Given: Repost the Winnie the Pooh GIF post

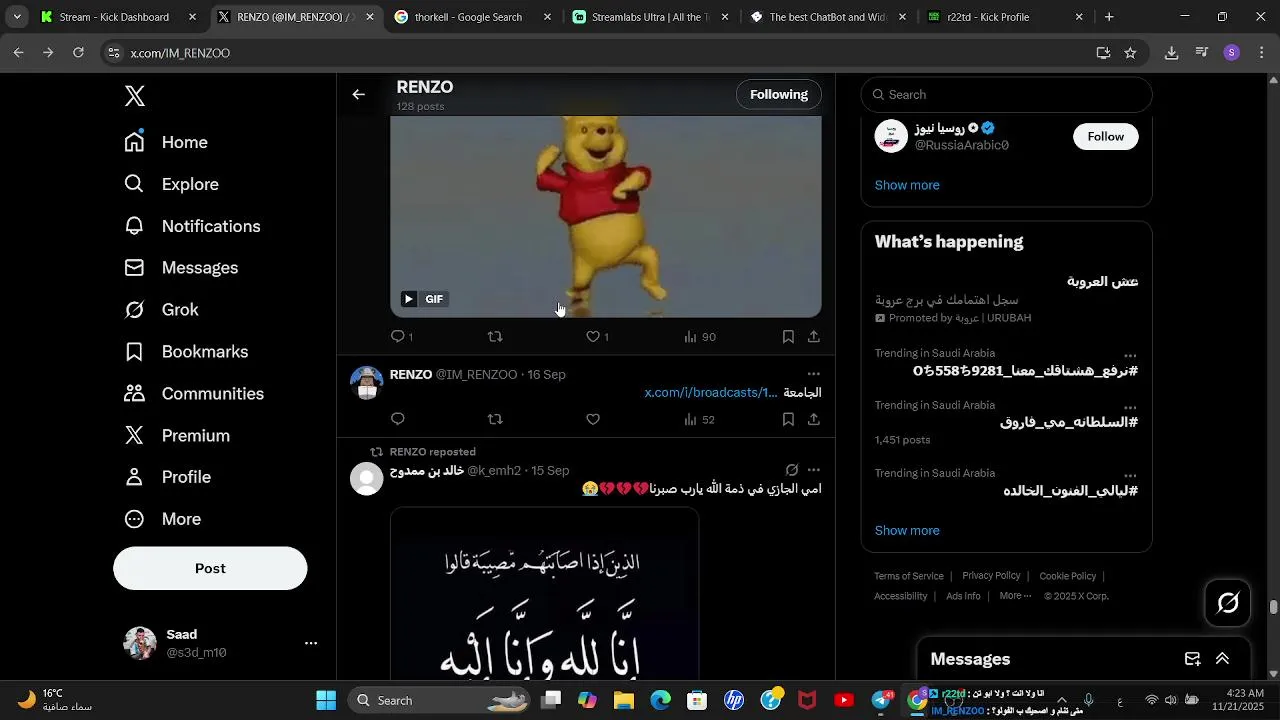Looking at the screenshot, I should tap(495, 337).
